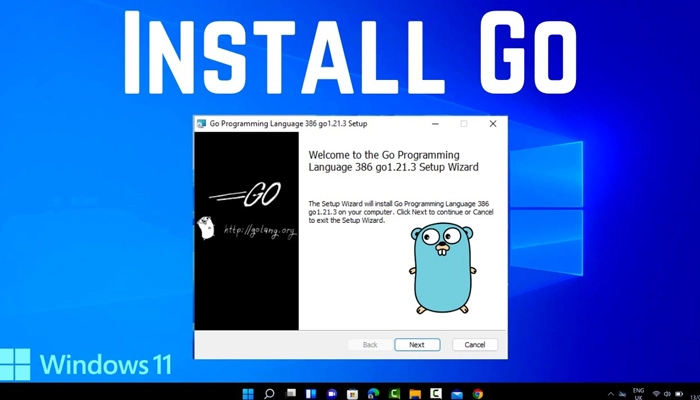The width and height of the screenshot is (700, 400).
Task: Click the Next button in Setup Wizard
Action: click(x=416, y=345)
